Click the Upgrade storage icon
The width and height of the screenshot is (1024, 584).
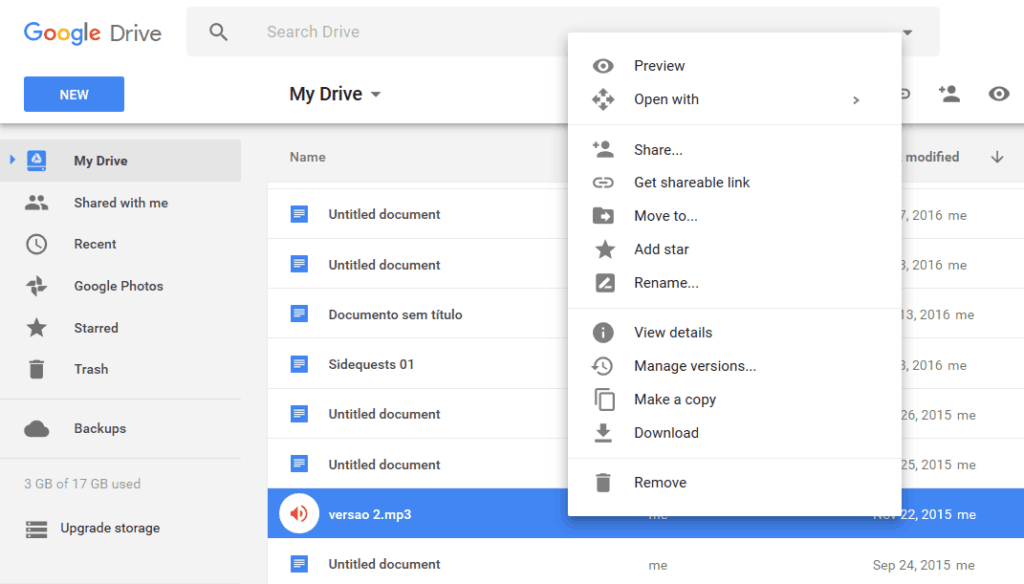click(x=38, y=528)
